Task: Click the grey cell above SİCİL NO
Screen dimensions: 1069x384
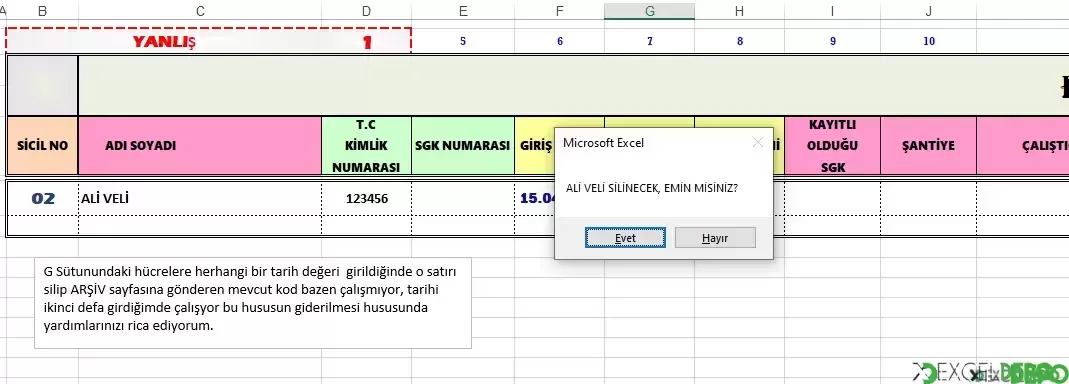Action: click(42, 85)
